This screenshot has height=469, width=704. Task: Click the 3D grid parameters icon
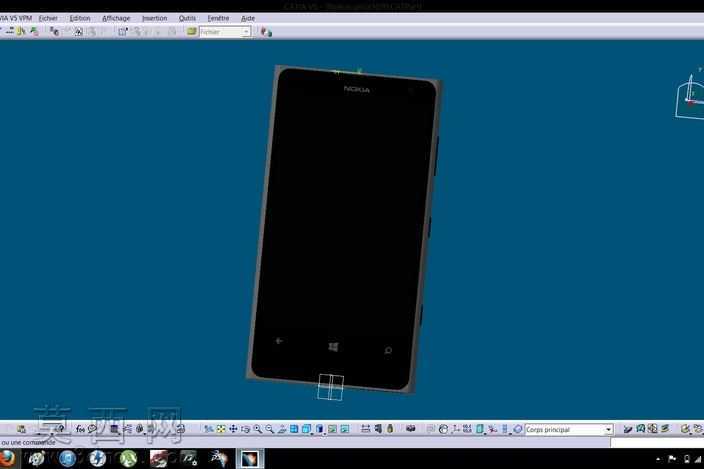click(x=467, y=429)
